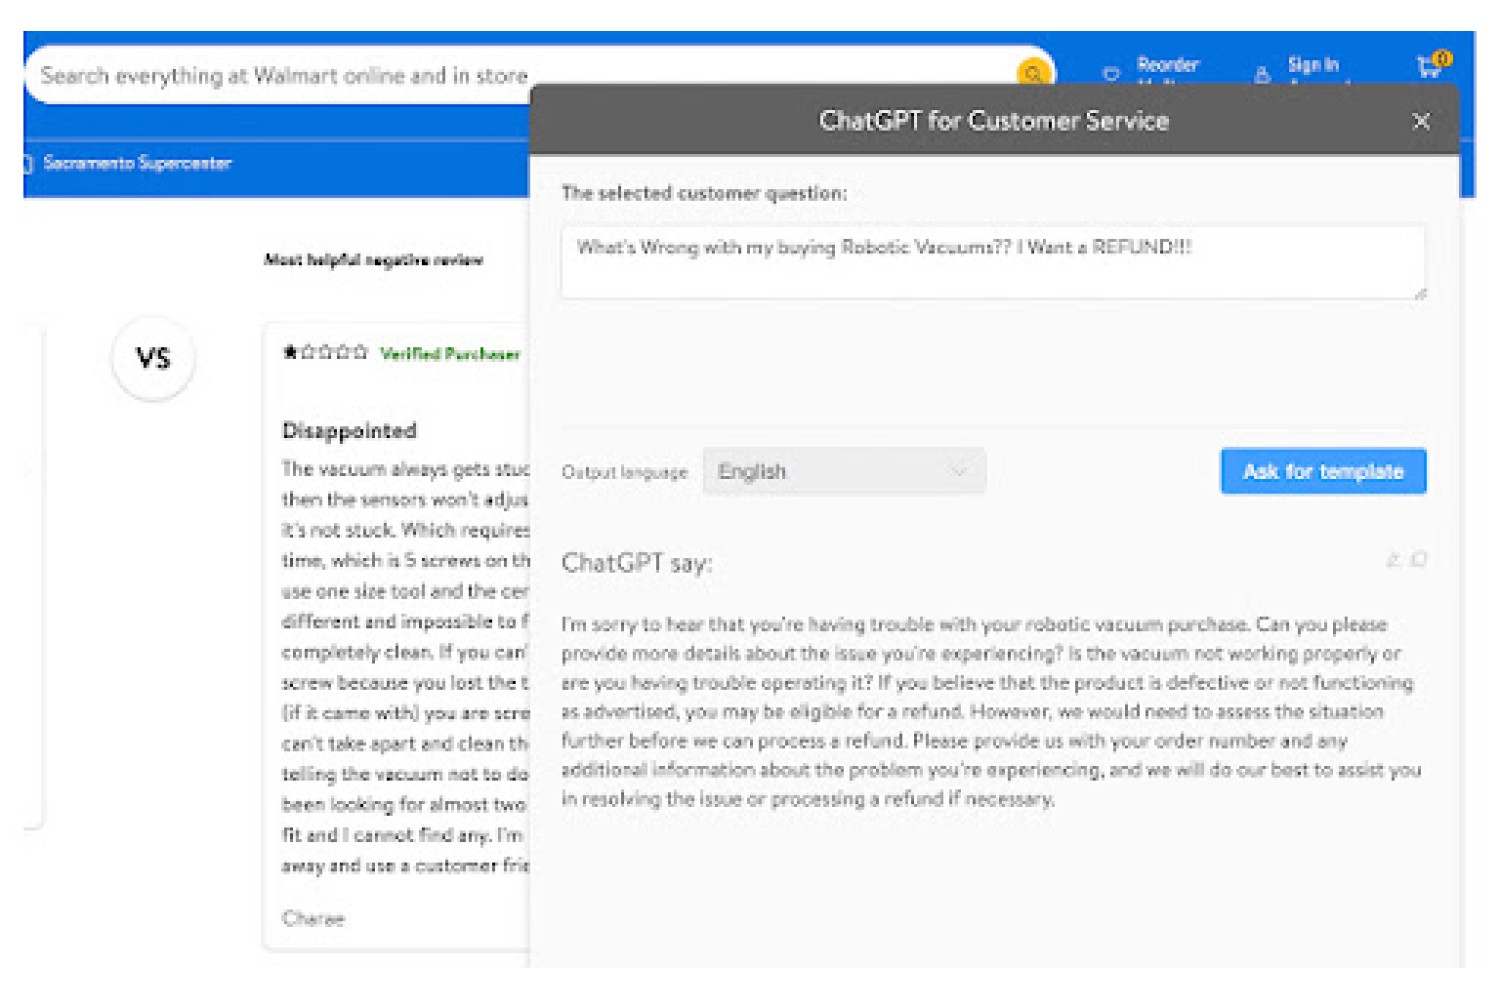Click the Output language label

(625, 472)
